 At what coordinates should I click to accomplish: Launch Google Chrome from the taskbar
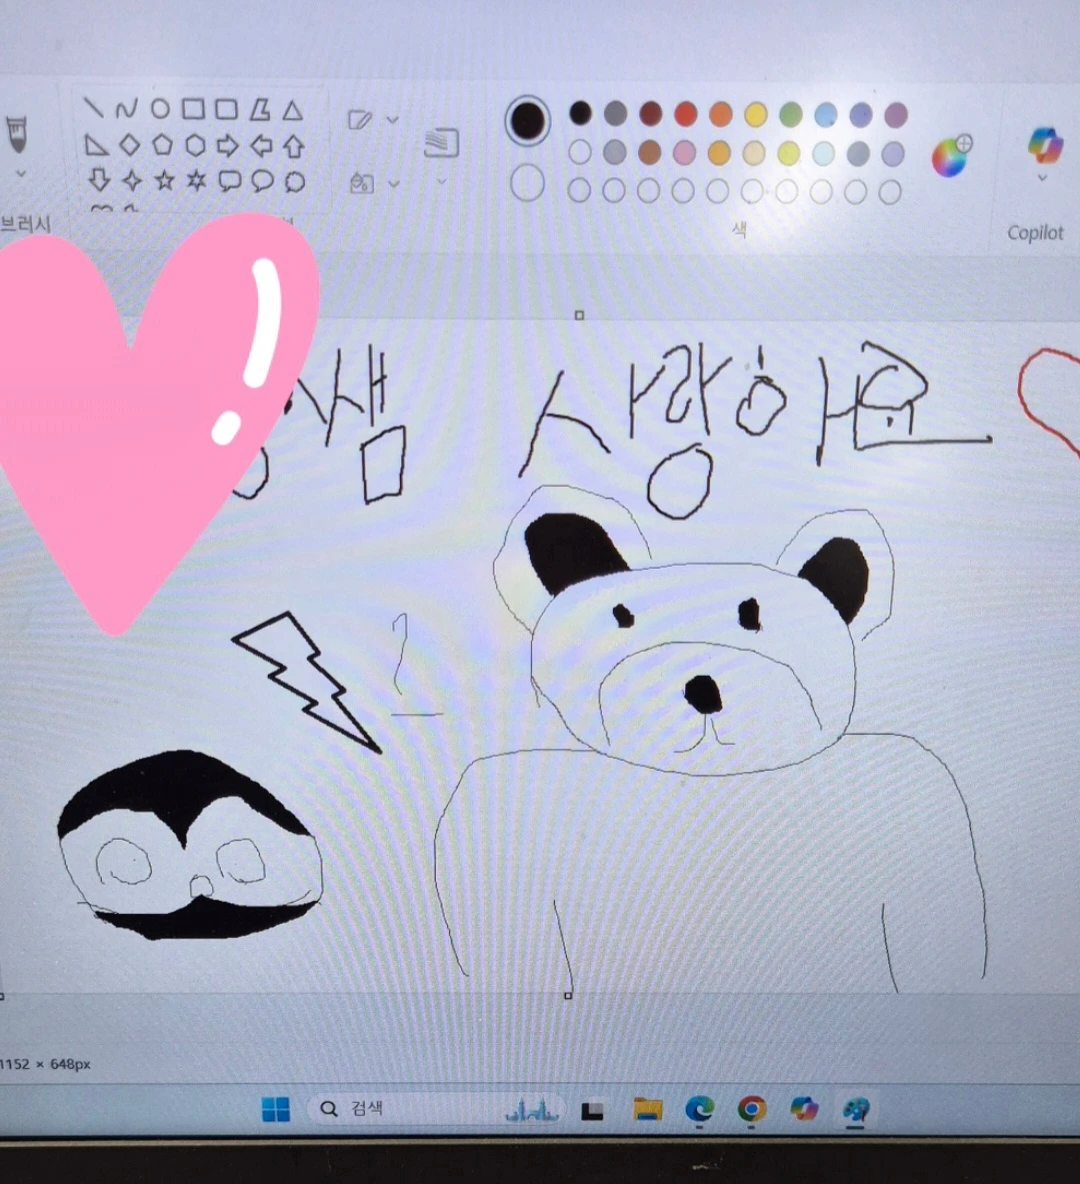(x=751, y=1109)
